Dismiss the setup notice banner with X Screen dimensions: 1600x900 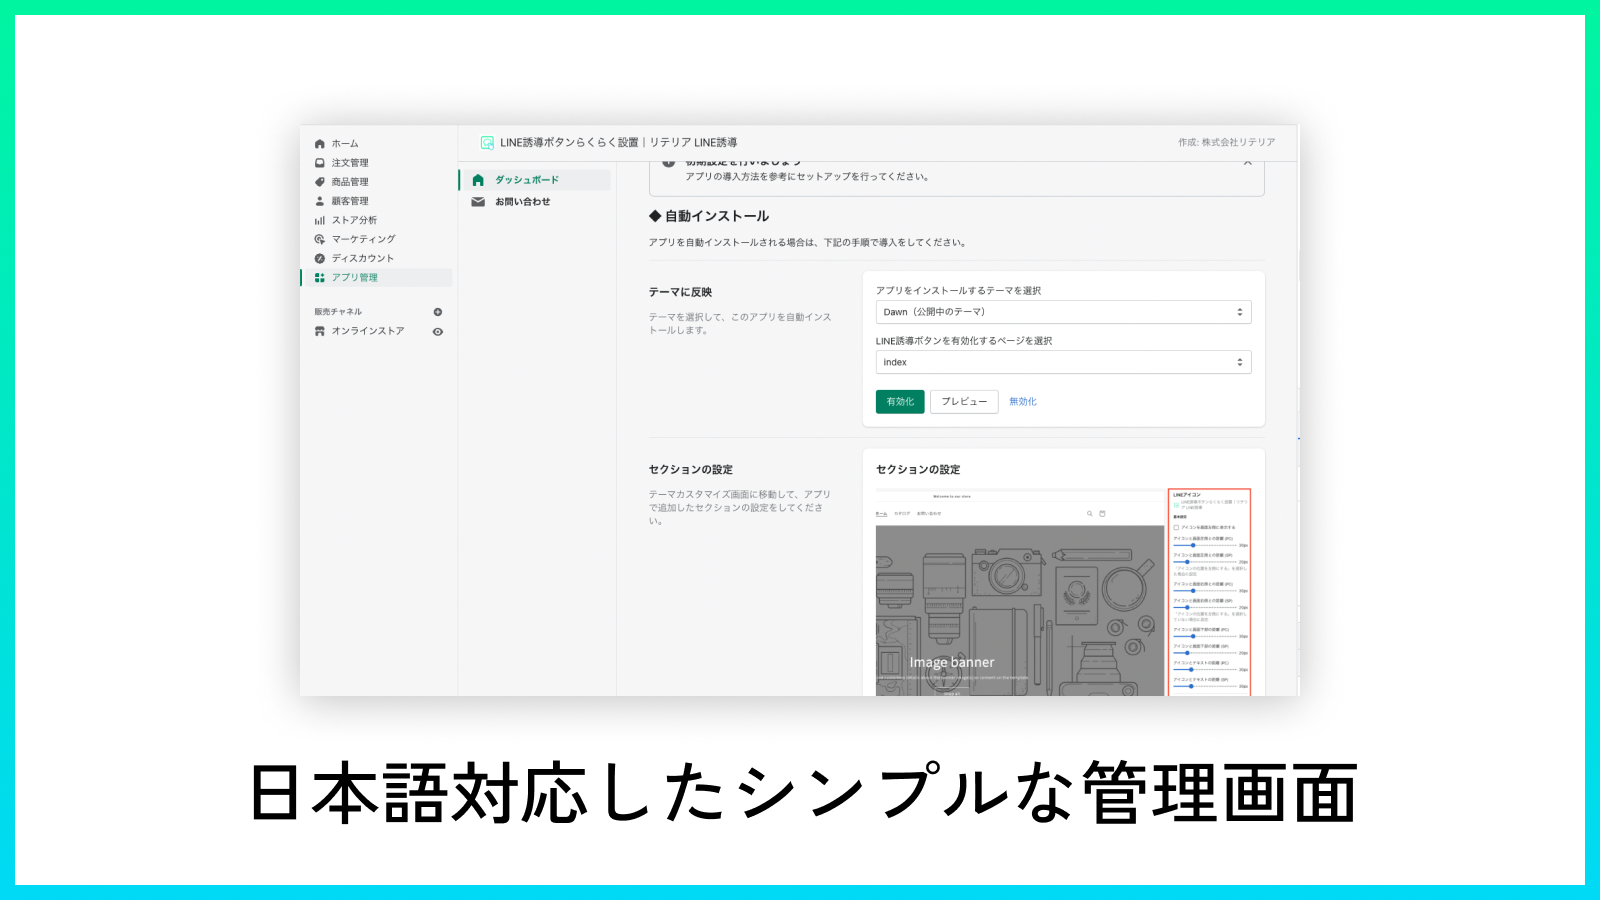(x=1247, y=162)
